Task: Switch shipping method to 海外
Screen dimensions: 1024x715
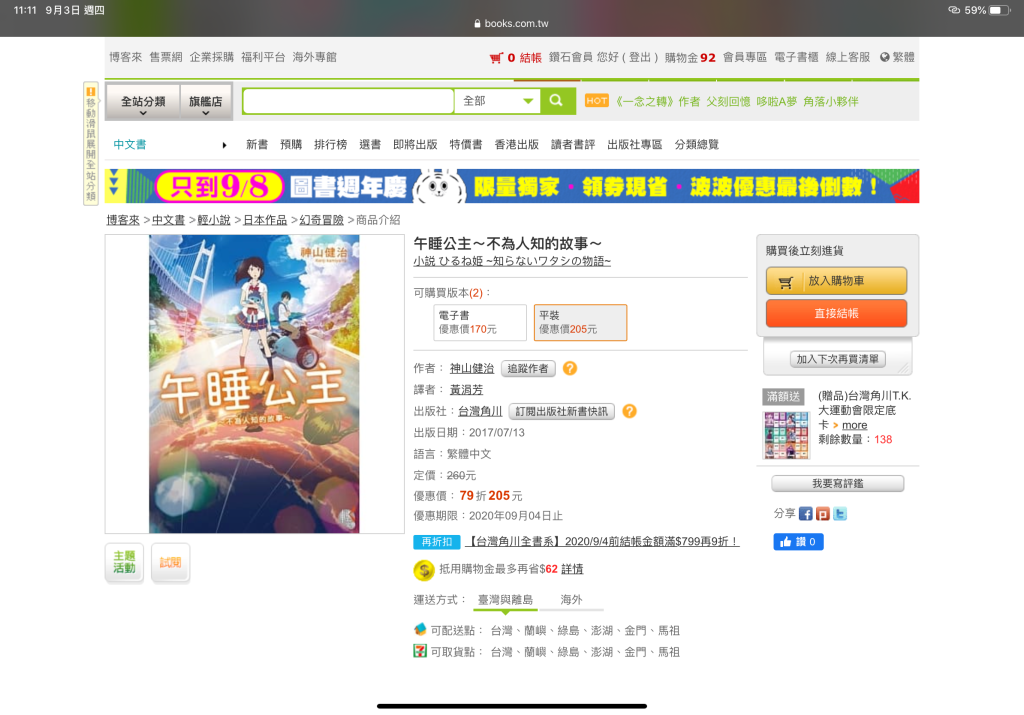Action: pos(571,600)
